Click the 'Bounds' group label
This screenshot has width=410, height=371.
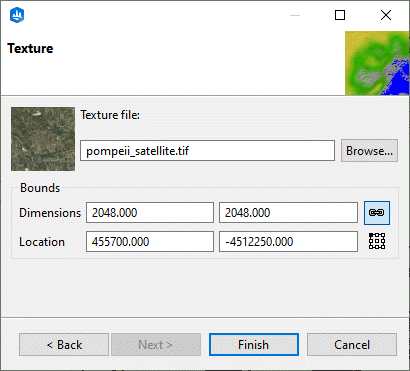pos(40,188)
